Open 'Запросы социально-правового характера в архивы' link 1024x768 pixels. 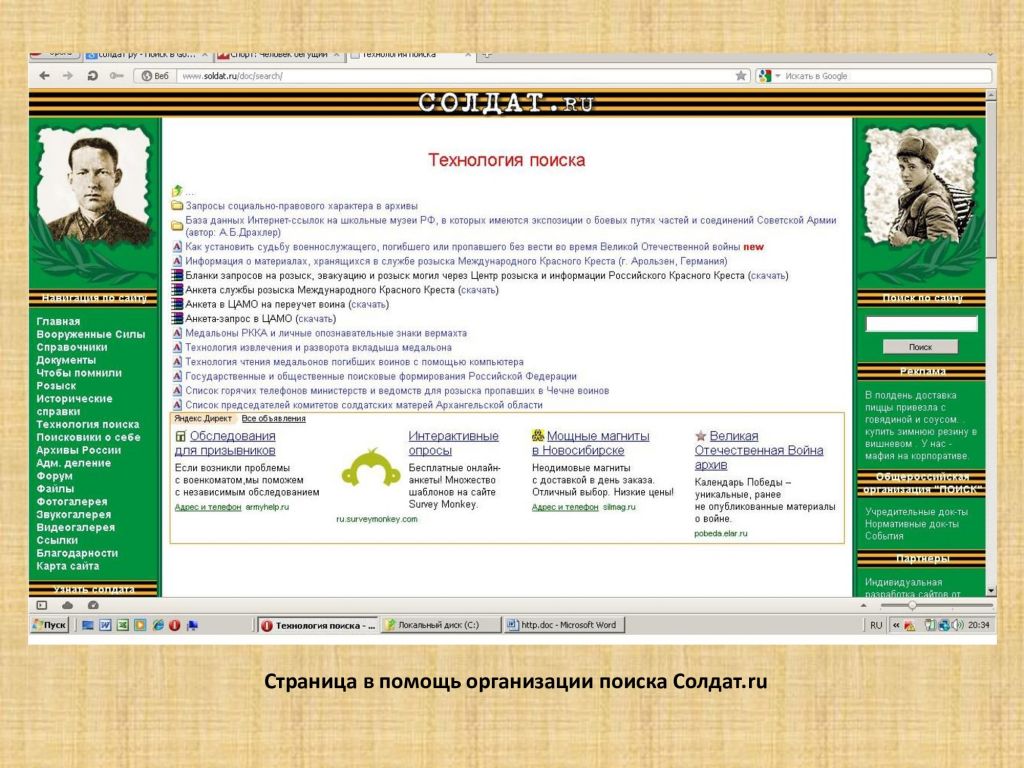[302, 206]
